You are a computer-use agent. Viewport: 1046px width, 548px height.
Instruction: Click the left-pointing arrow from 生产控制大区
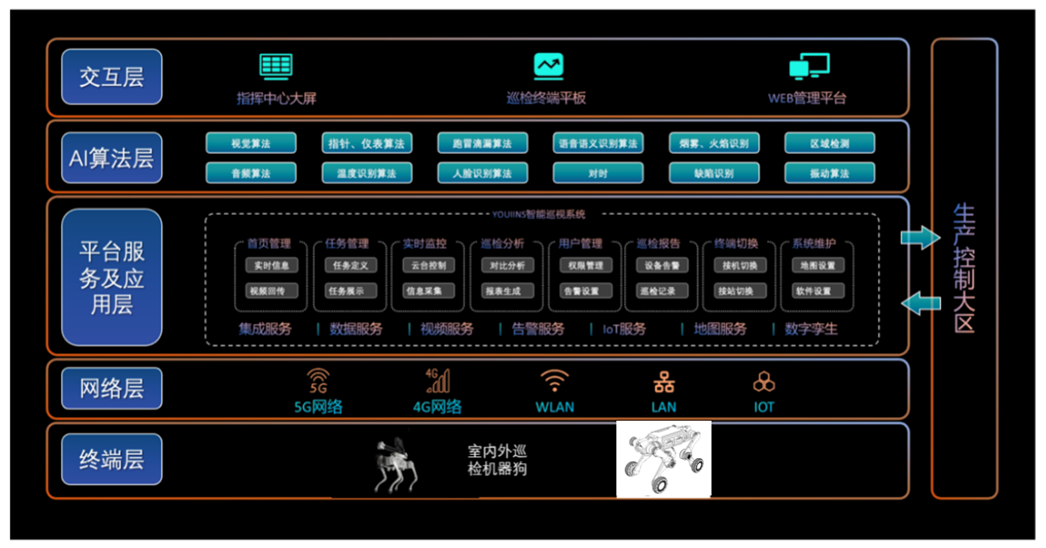pos(919,302)
